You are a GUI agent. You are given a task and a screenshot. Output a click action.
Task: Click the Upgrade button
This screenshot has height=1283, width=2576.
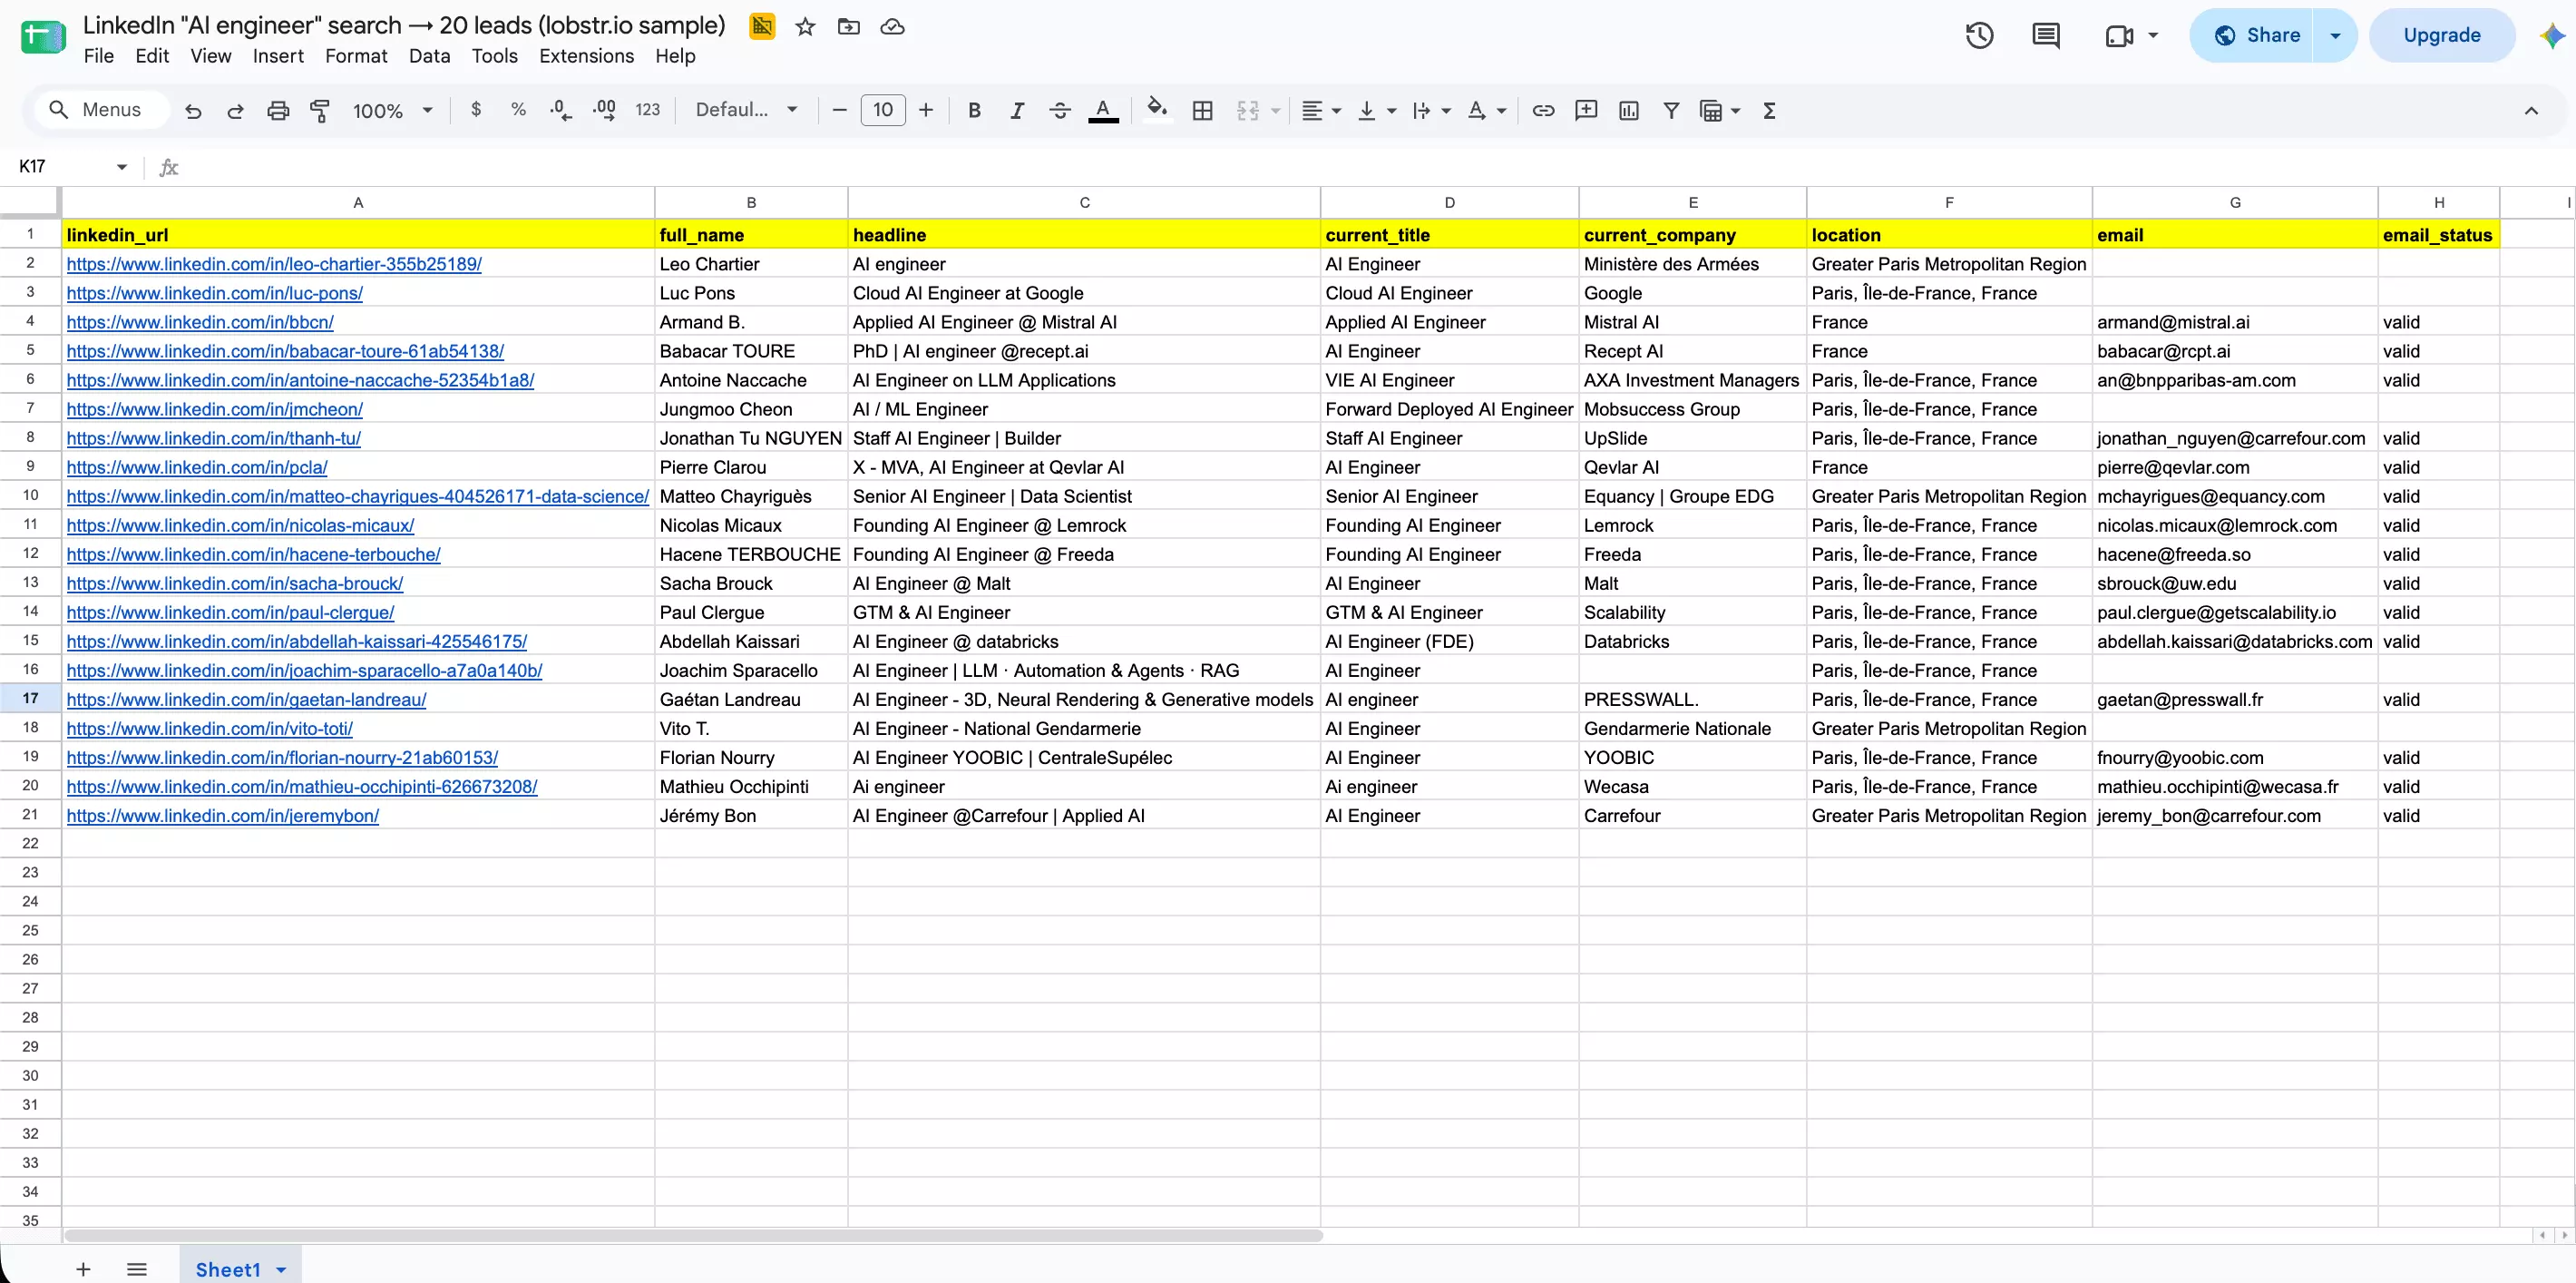click(x=2441, y=36)
